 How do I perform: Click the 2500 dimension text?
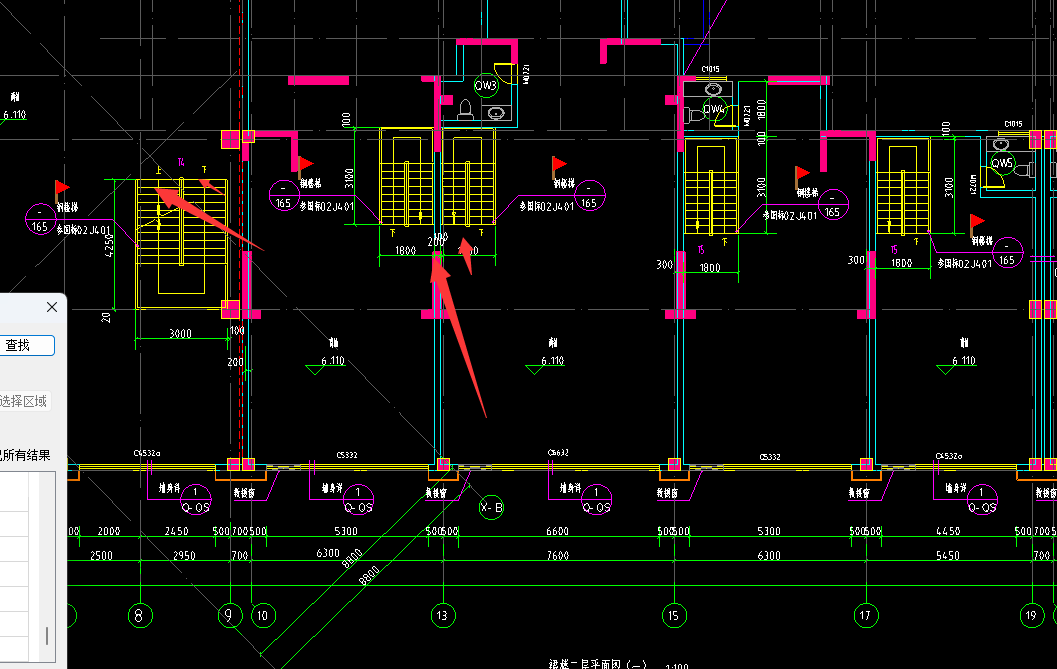[x=101, y=556]
